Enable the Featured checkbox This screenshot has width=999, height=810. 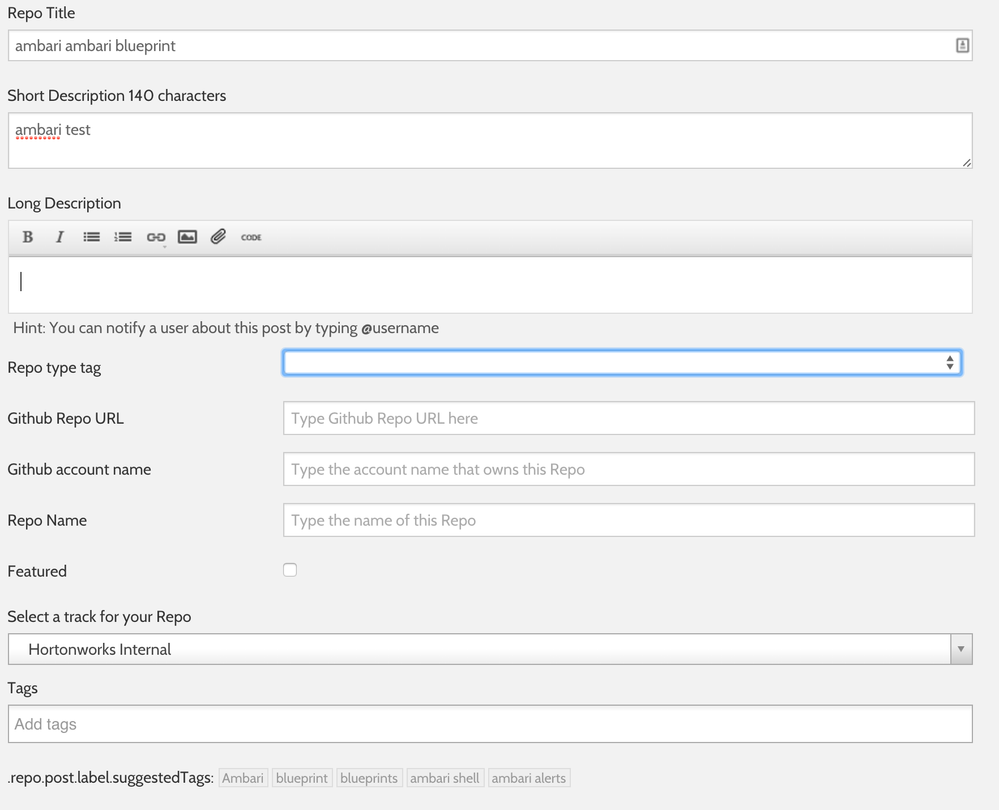click(290, 570)
